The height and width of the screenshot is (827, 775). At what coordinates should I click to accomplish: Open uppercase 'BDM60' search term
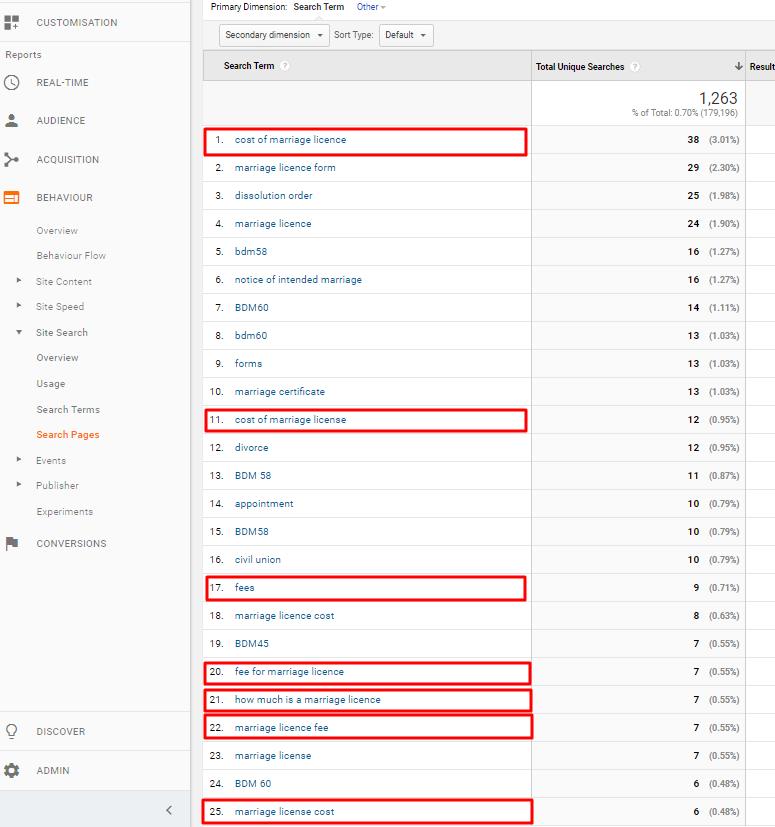click(252, 307)
